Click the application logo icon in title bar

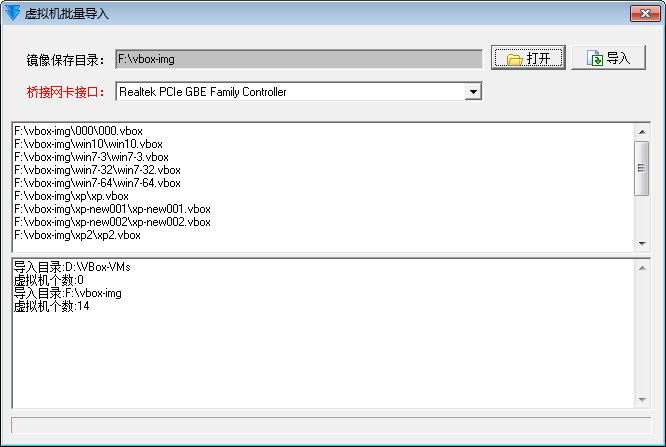[x=12, y=13]
